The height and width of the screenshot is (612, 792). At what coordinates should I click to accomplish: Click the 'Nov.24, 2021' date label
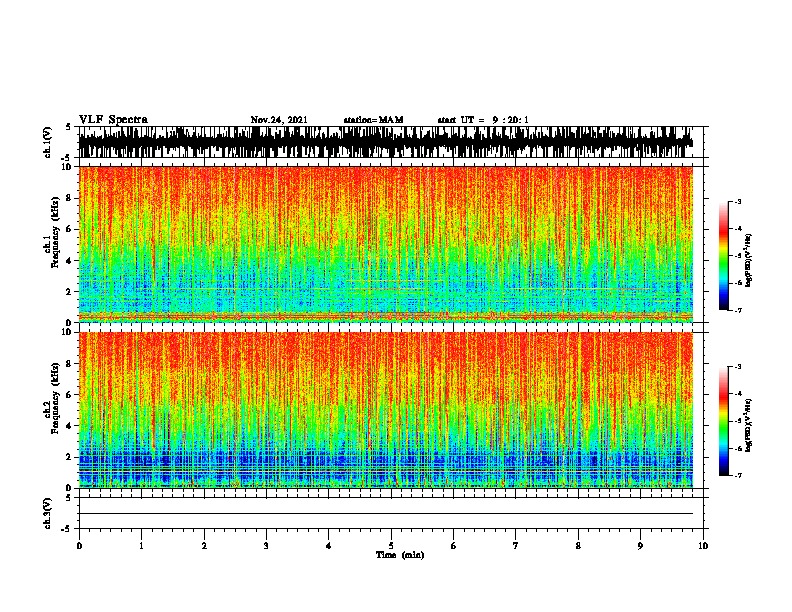(279, 120)
